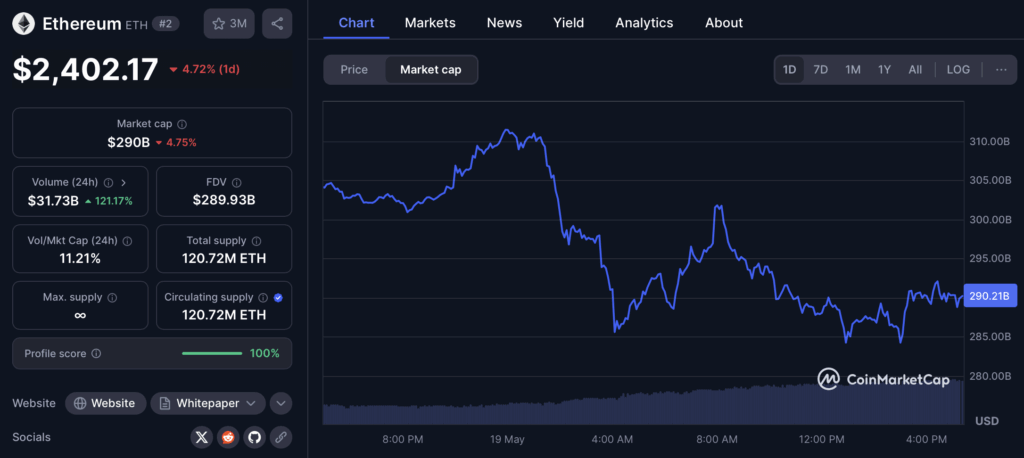This screenshot has width=1024, height=458.
Task: Open the share icon button
Action: coord(277,24)
